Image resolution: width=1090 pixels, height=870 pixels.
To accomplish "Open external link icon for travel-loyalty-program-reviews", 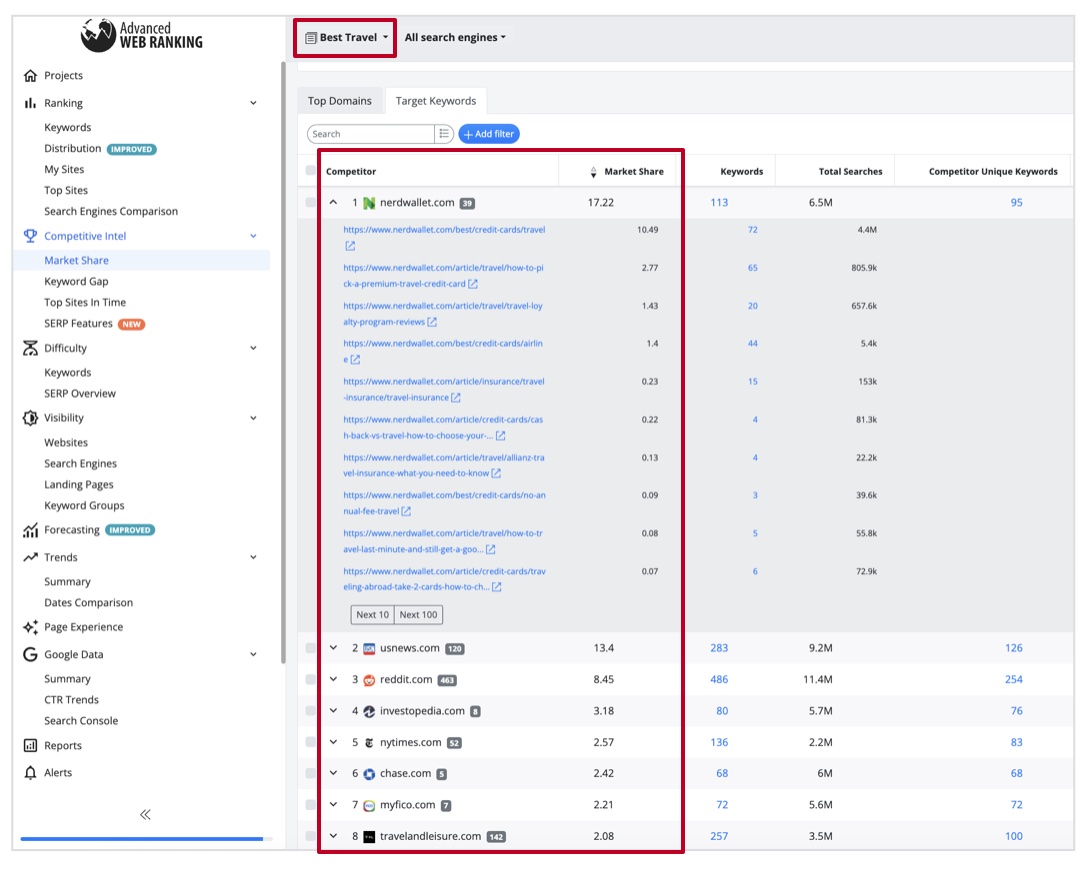I will pos(432,322).
